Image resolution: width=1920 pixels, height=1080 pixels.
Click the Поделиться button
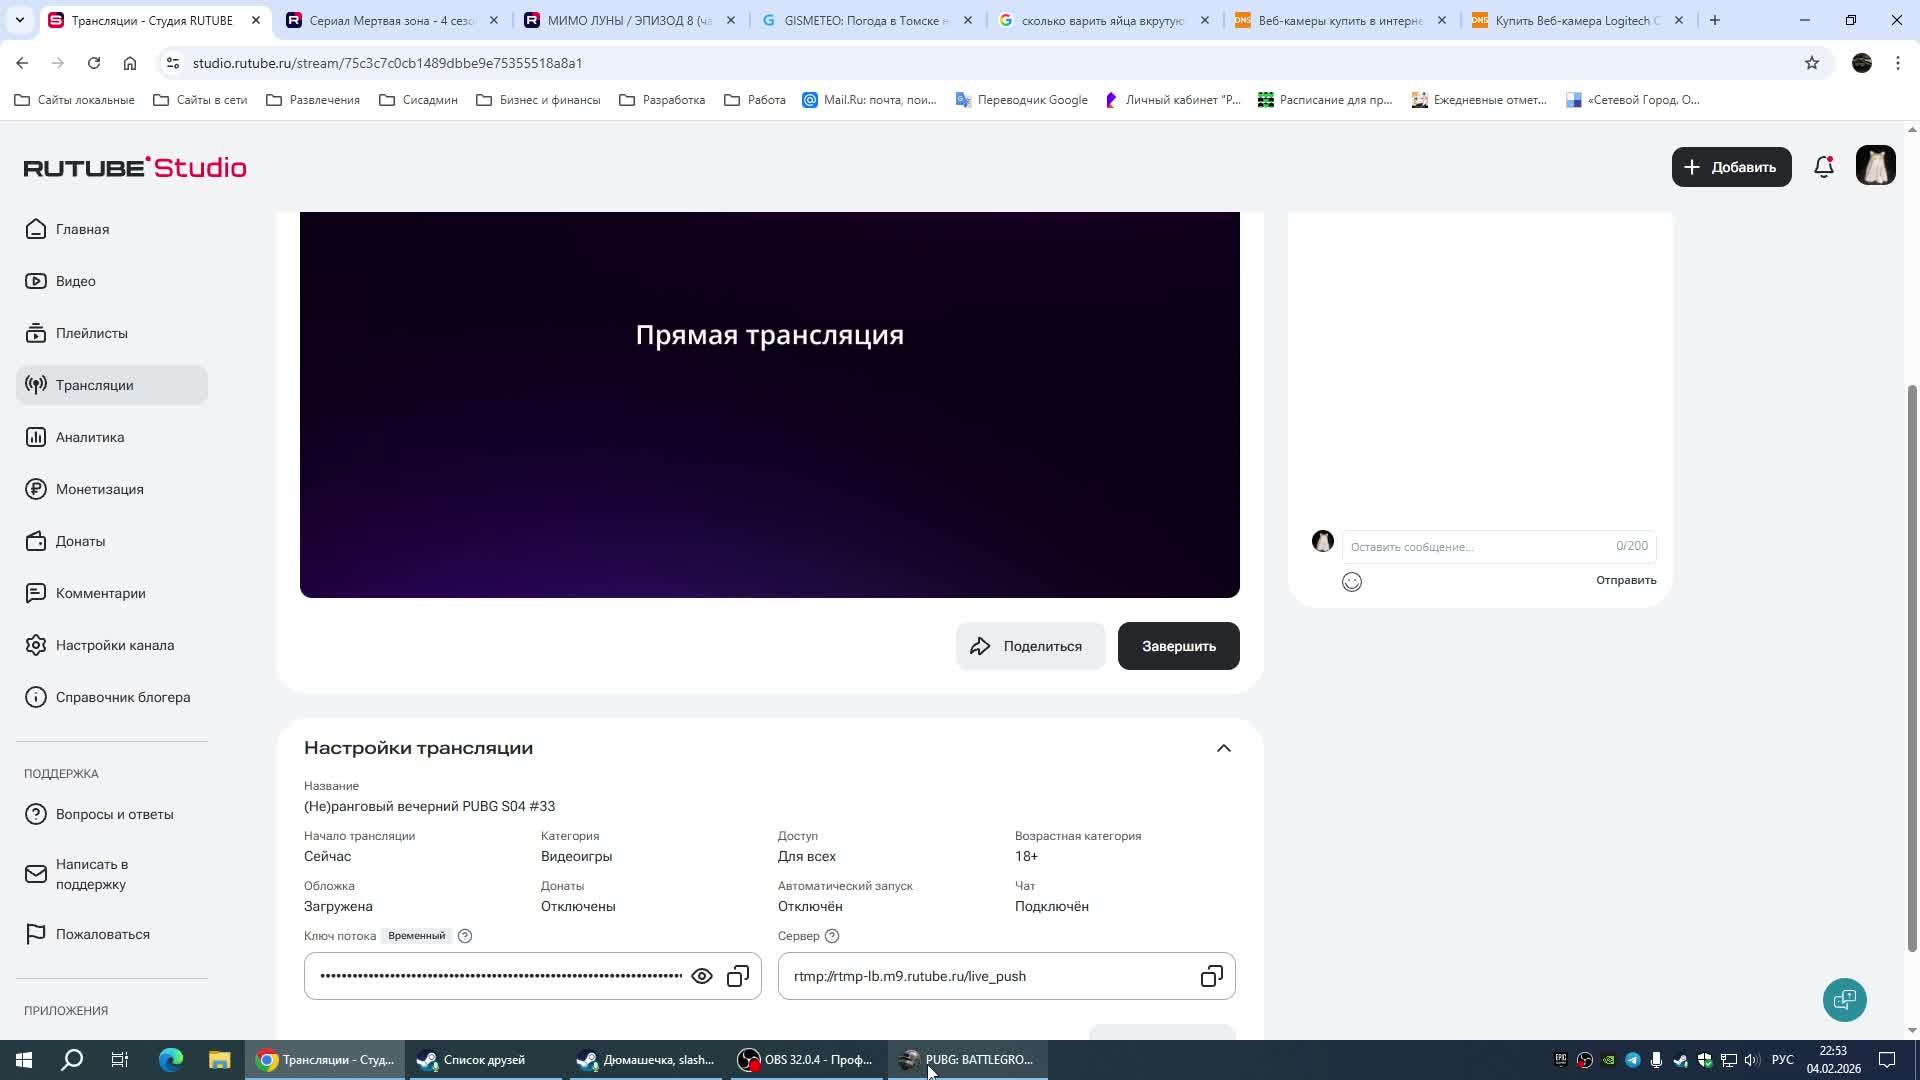point(1030,646)
